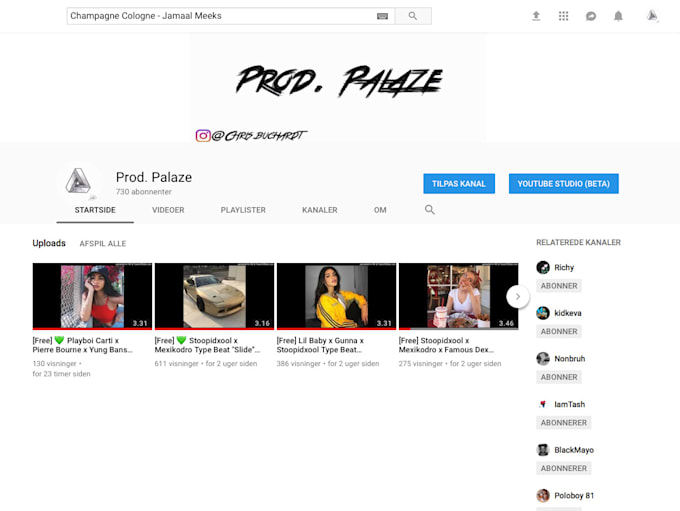Click the TILPAS KANAL button
The width and height of the screenshot is (680, 511).
459,184
